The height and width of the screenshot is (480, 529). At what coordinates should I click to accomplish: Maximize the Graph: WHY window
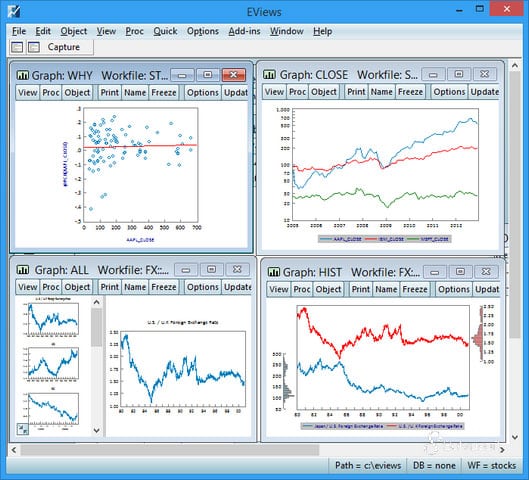208,75
